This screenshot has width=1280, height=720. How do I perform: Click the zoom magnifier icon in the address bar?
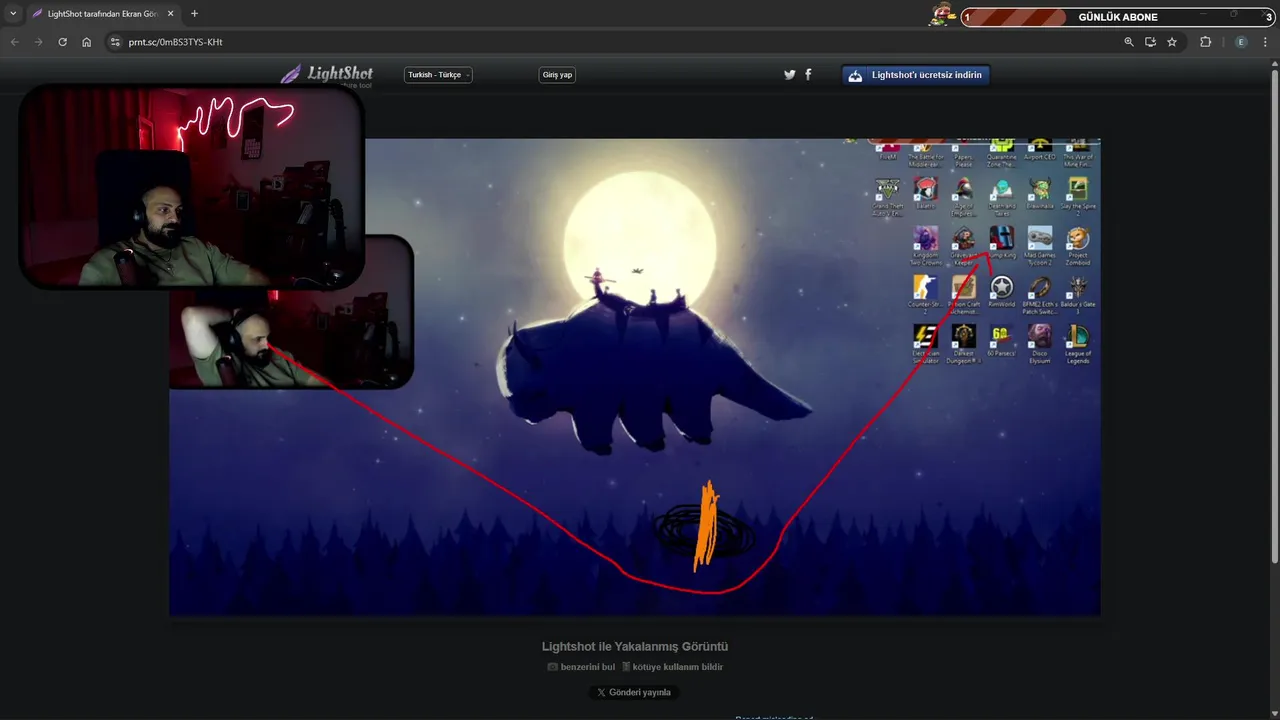[1129, 42]
